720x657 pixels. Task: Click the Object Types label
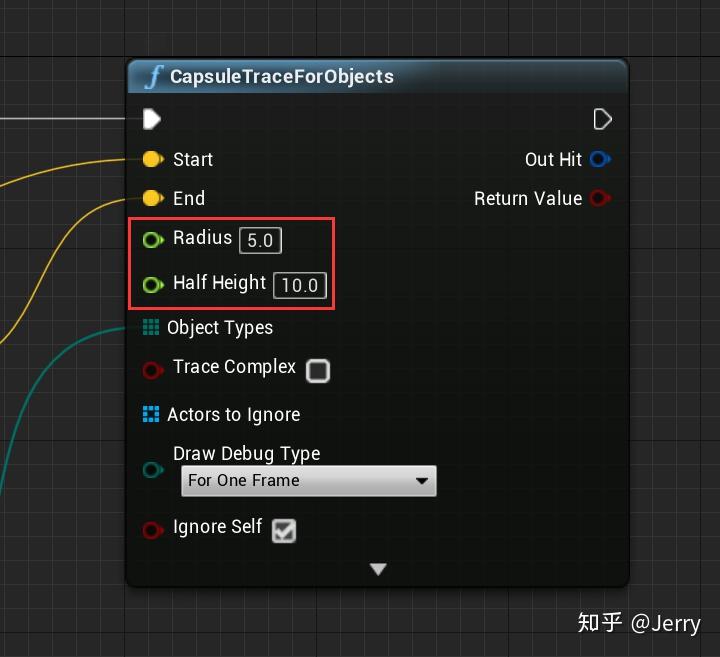[220, 328]
